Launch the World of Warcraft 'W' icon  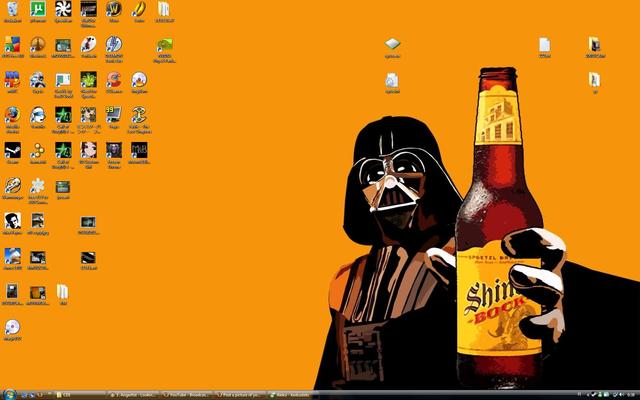click(114, 9)
